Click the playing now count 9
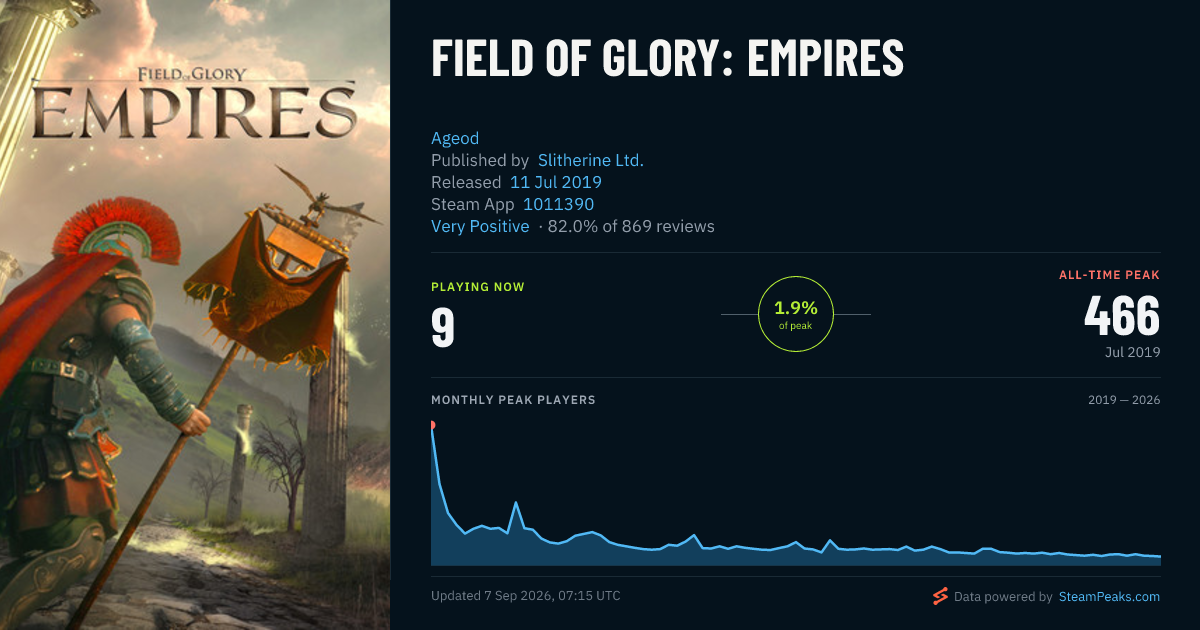The height and width of the screenshot is (630, 1200). point(443,329)
